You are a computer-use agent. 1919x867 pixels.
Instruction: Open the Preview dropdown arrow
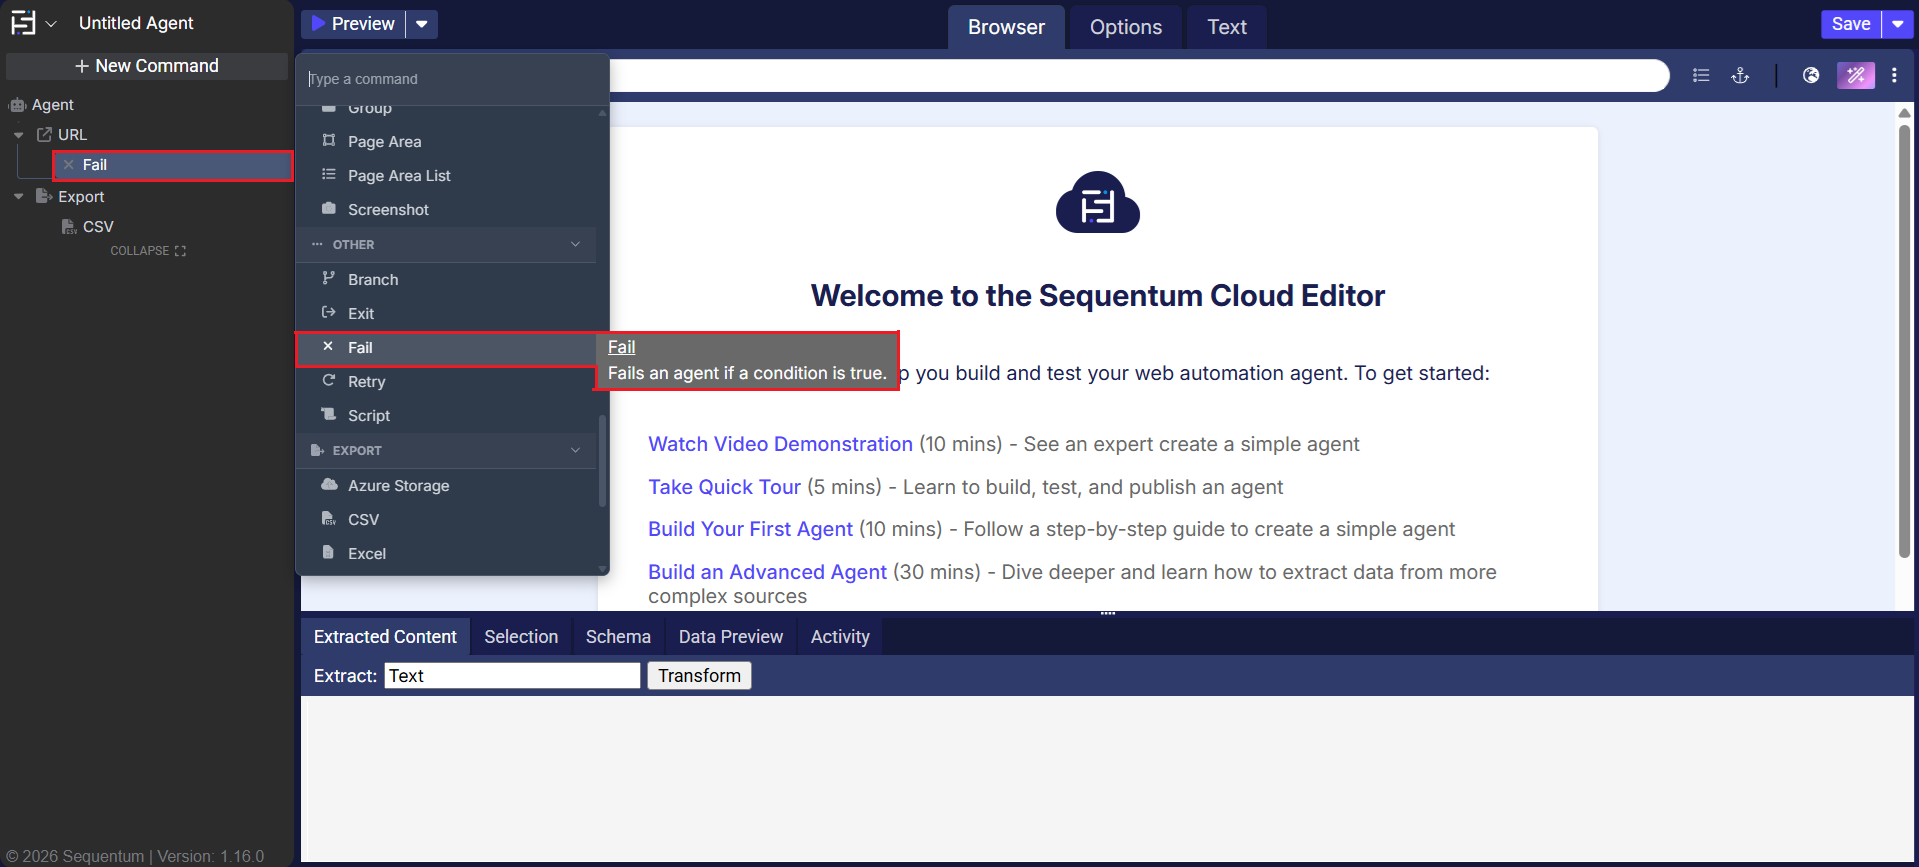[422, 24]
